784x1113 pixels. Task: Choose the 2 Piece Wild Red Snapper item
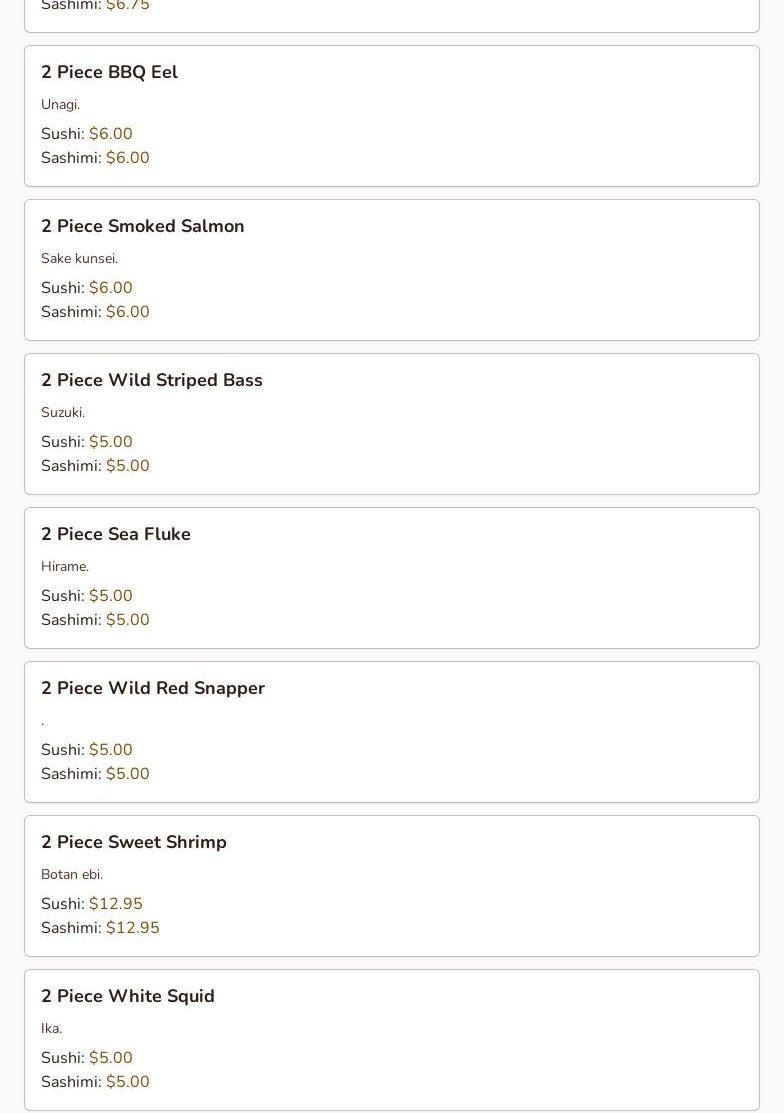tap(152, 688)
